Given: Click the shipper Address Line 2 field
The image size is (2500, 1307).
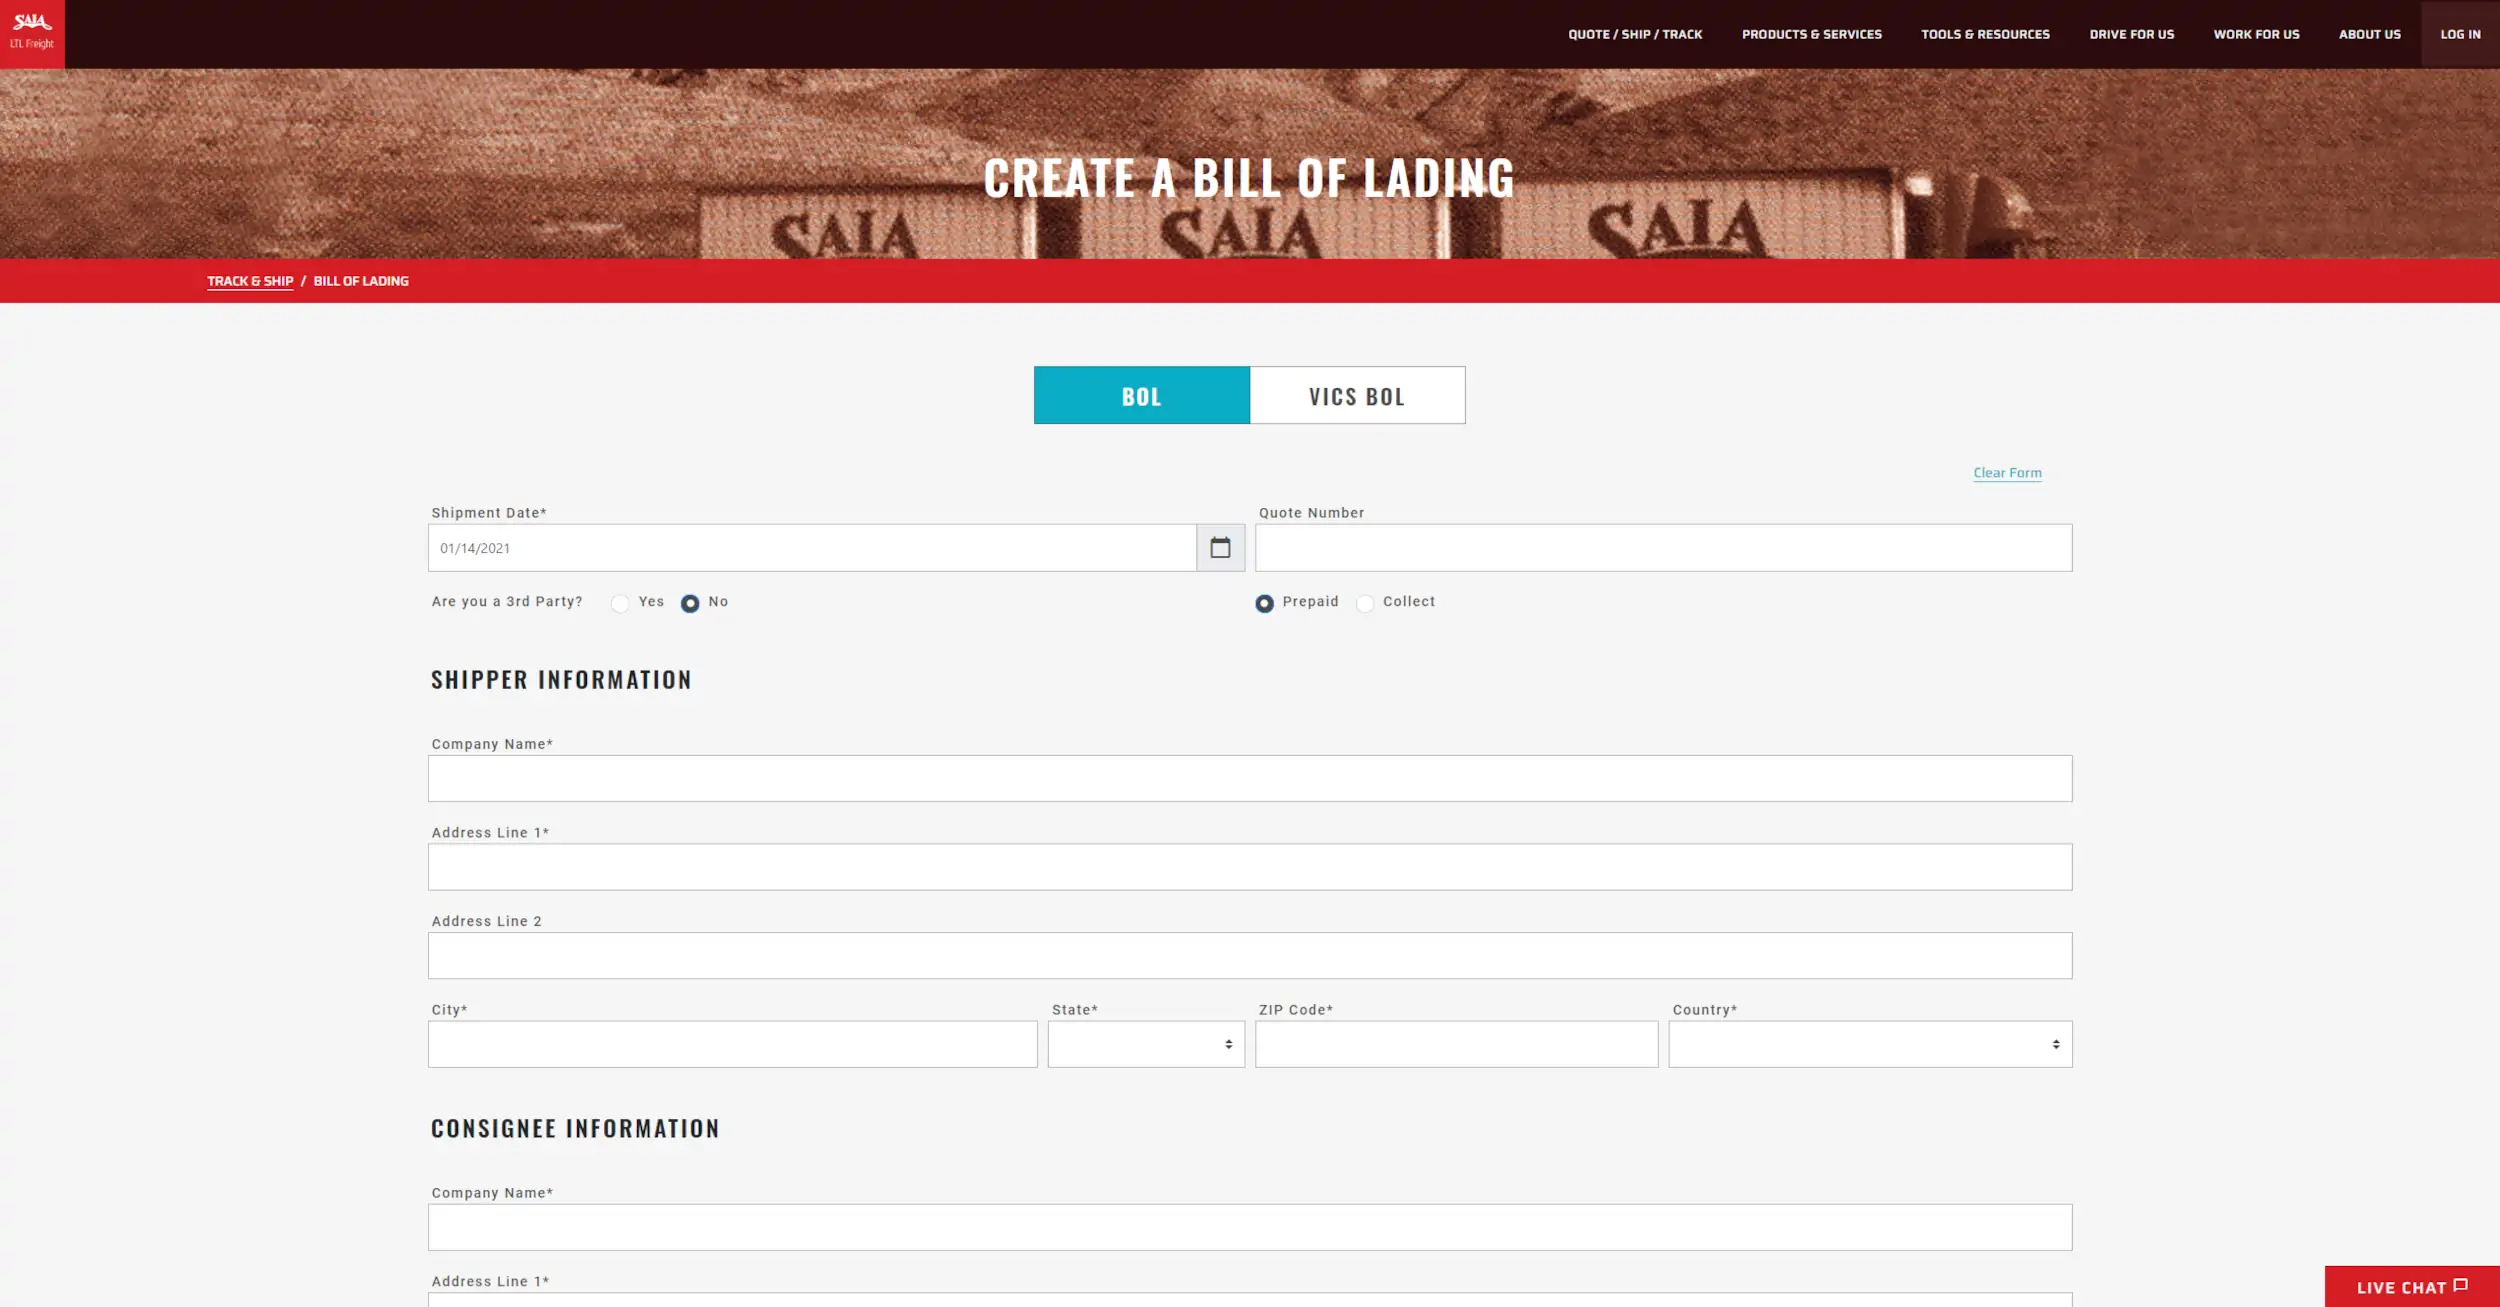Looking at the screenshot, I should (1250, 955).
